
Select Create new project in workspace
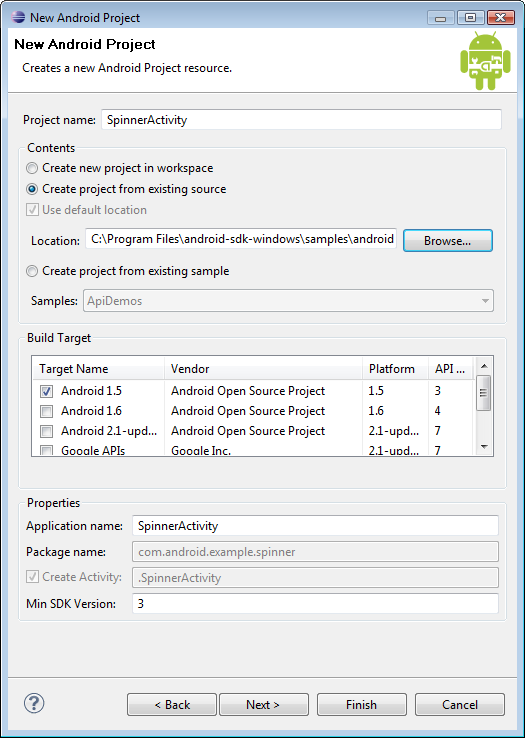click(x=32, y=168)
